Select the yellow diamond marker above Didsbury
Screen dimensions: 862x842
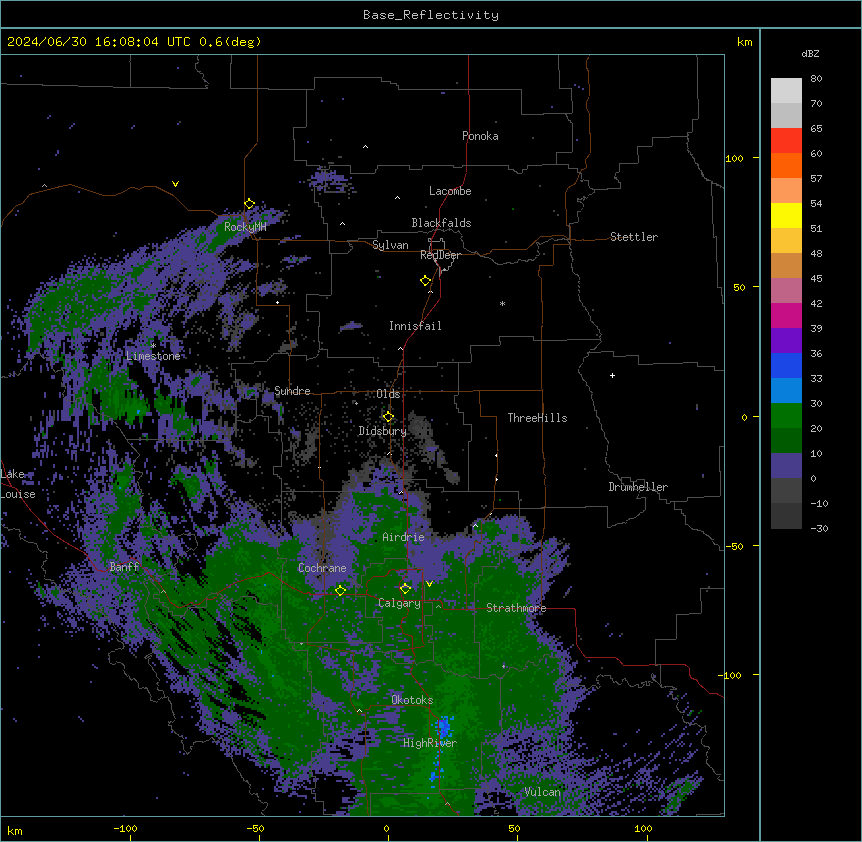pyautogui.click(x=389, y=417)
